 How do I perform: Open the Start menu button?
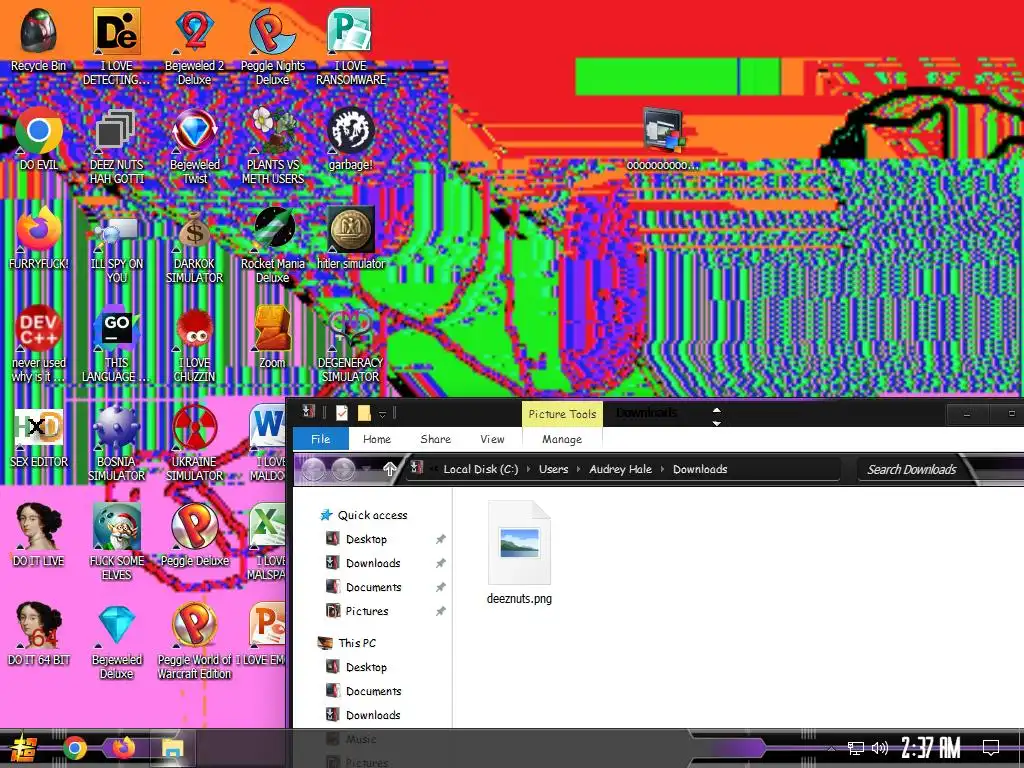[x=22, y=749]
